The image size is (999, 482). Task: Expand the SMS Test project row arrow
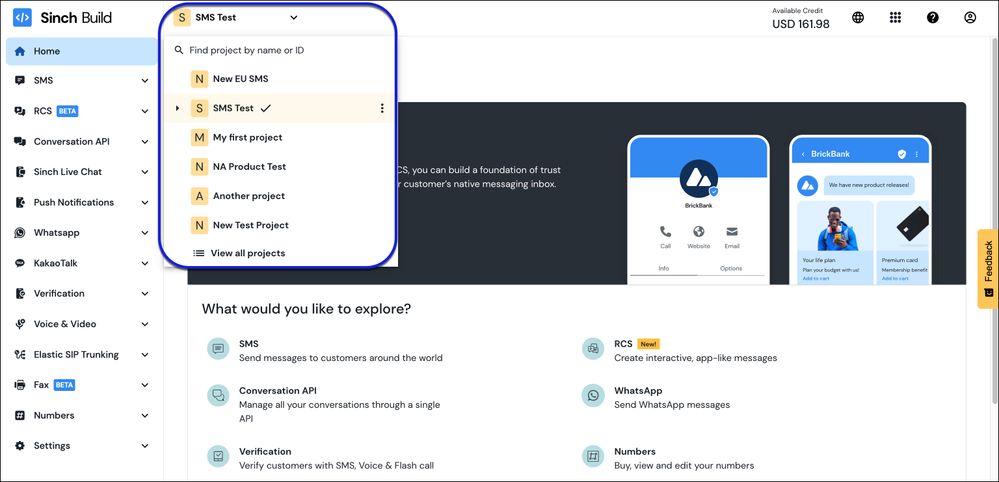point(177,108)
